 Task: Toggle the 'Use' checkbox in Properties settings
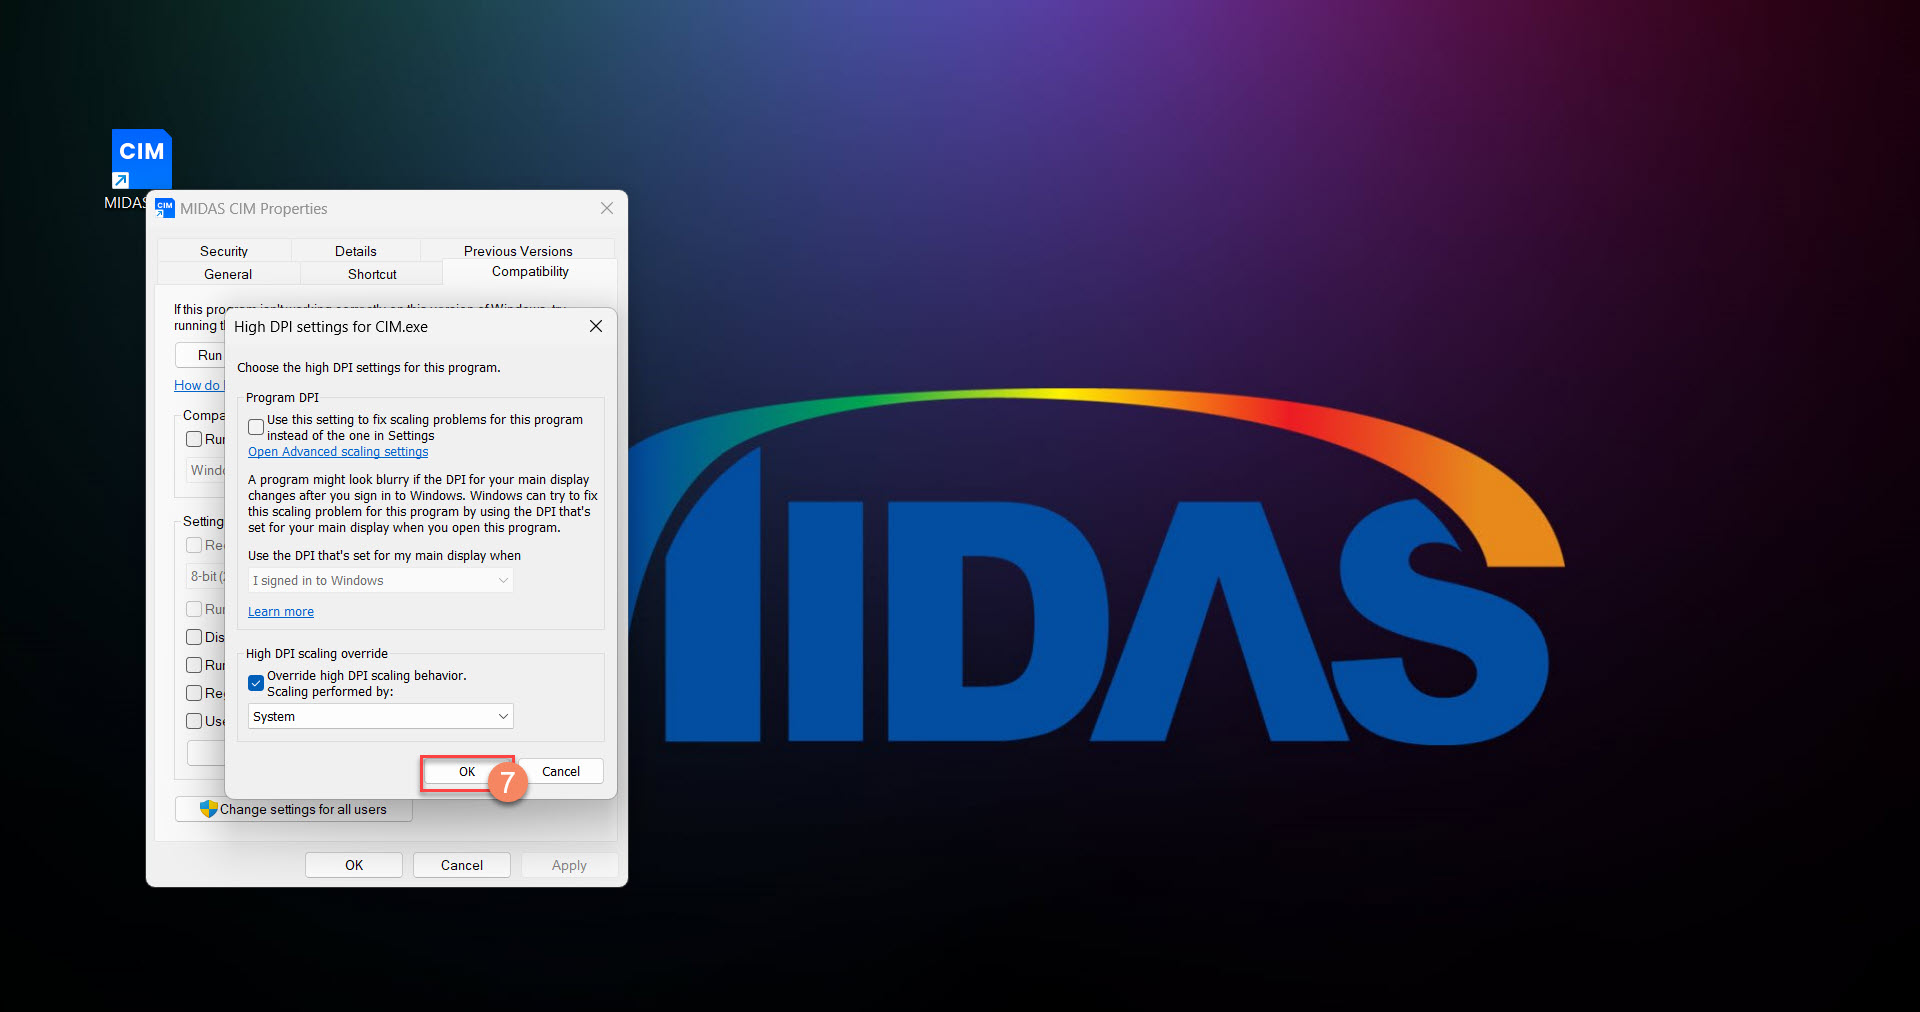tap(194, 721)
